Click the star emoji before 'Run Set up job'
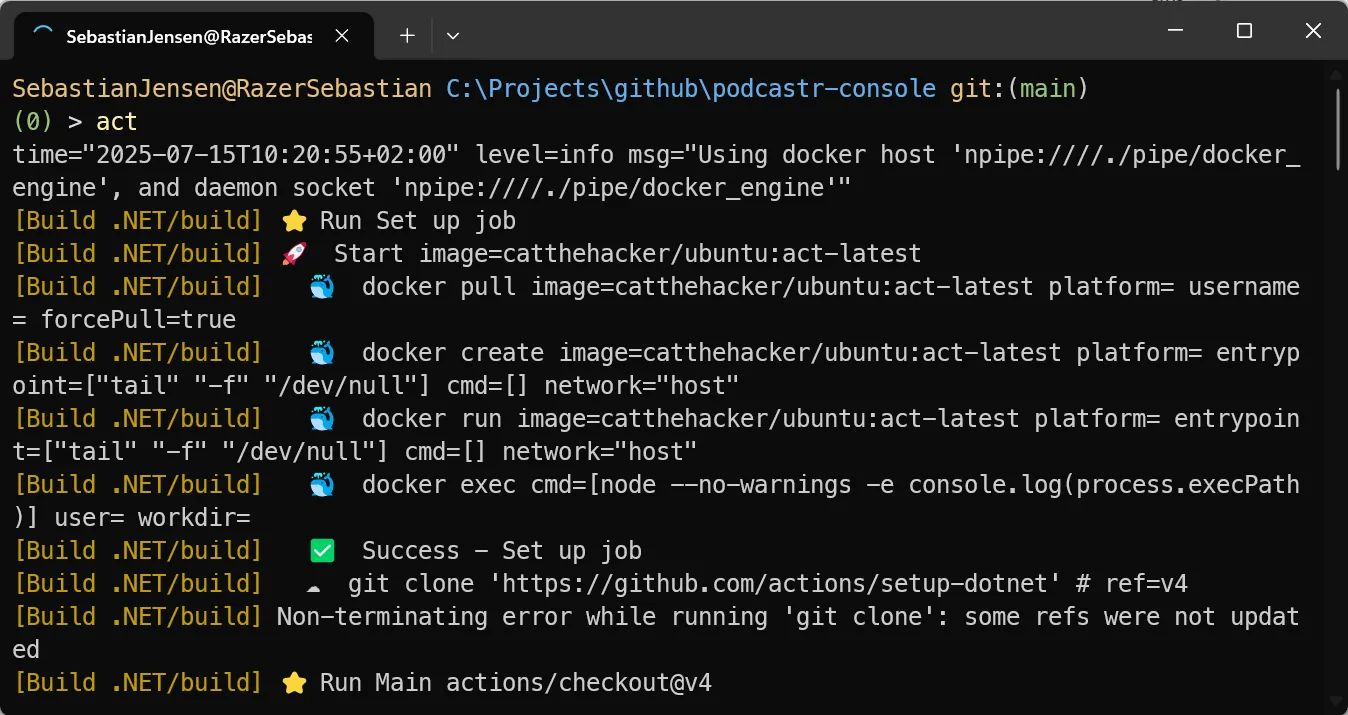Image resolution: width=1348 pixels, height=715 pixels. pos(294,220)
